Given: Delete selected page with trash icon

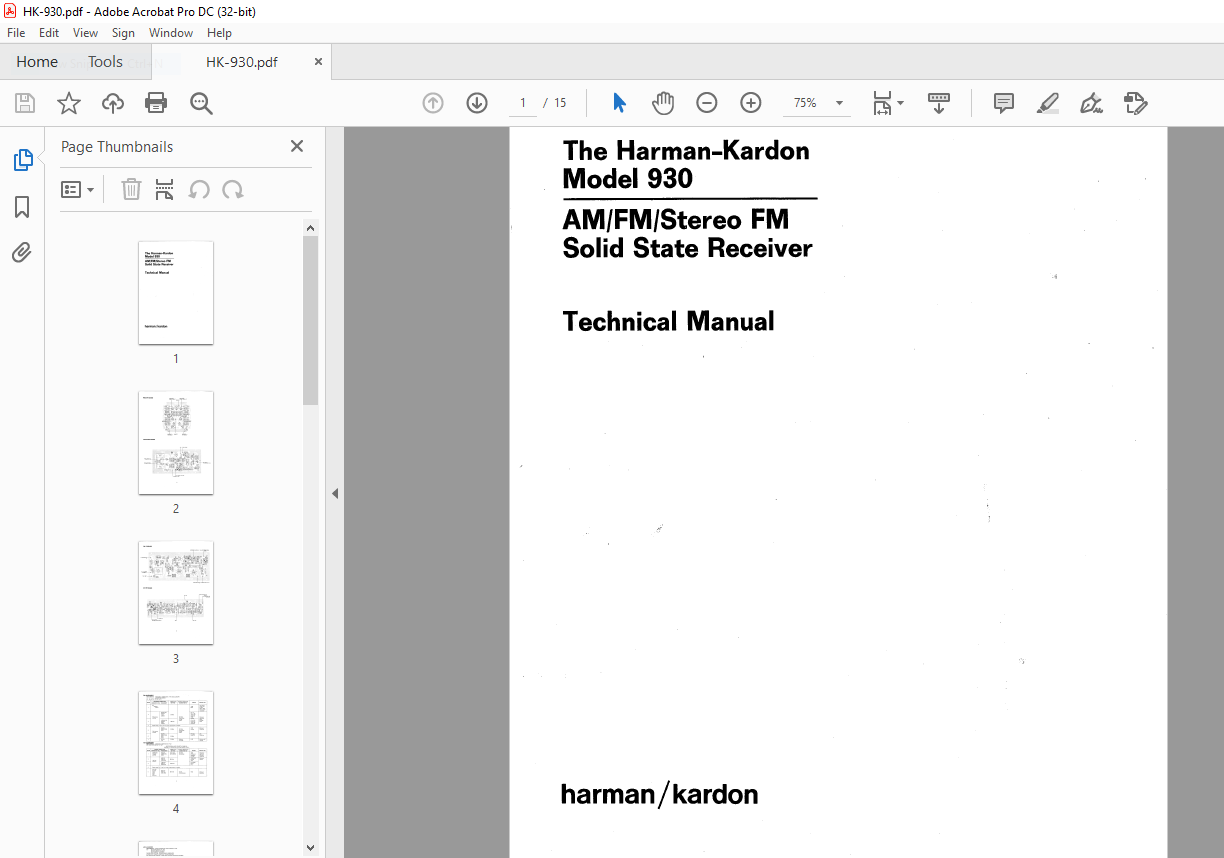Looking at the screenshot, I should 131,189.
